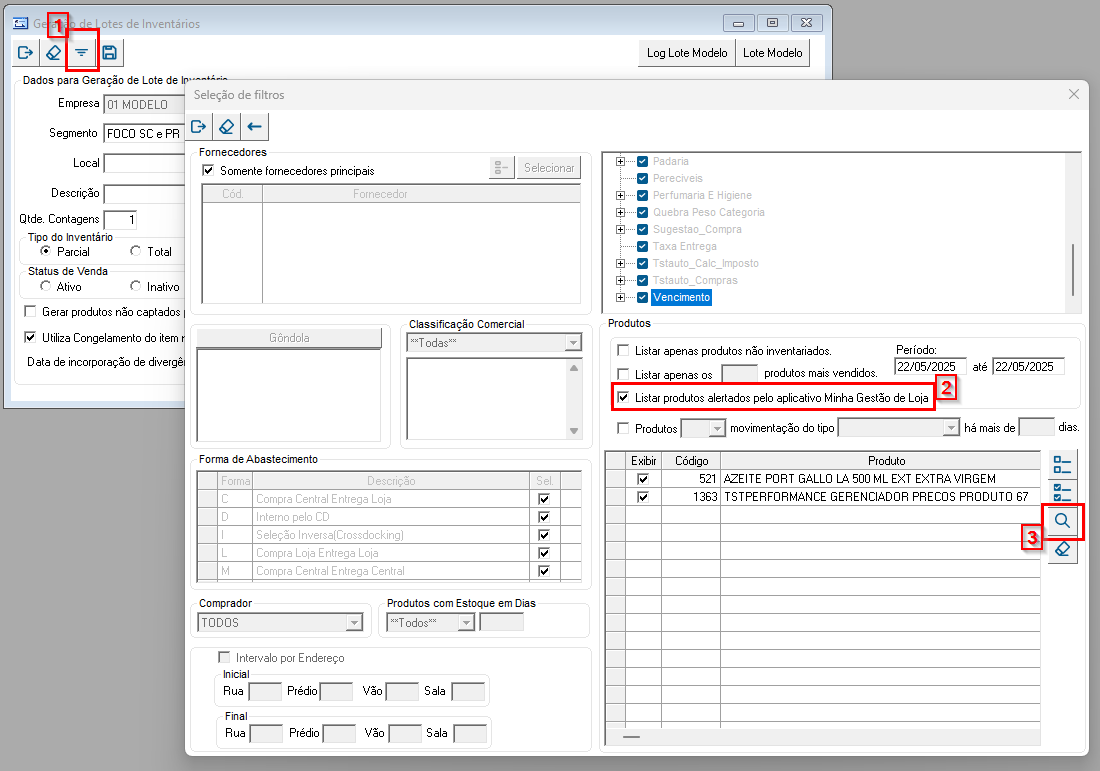
Task: Click the select-all list icon beside products grid
Action: pyautogui.click(x=1062, y=465)
